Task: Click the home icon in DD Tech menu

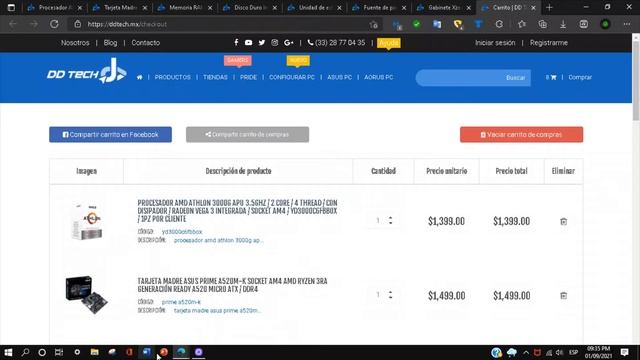Action: click(140, 77)
